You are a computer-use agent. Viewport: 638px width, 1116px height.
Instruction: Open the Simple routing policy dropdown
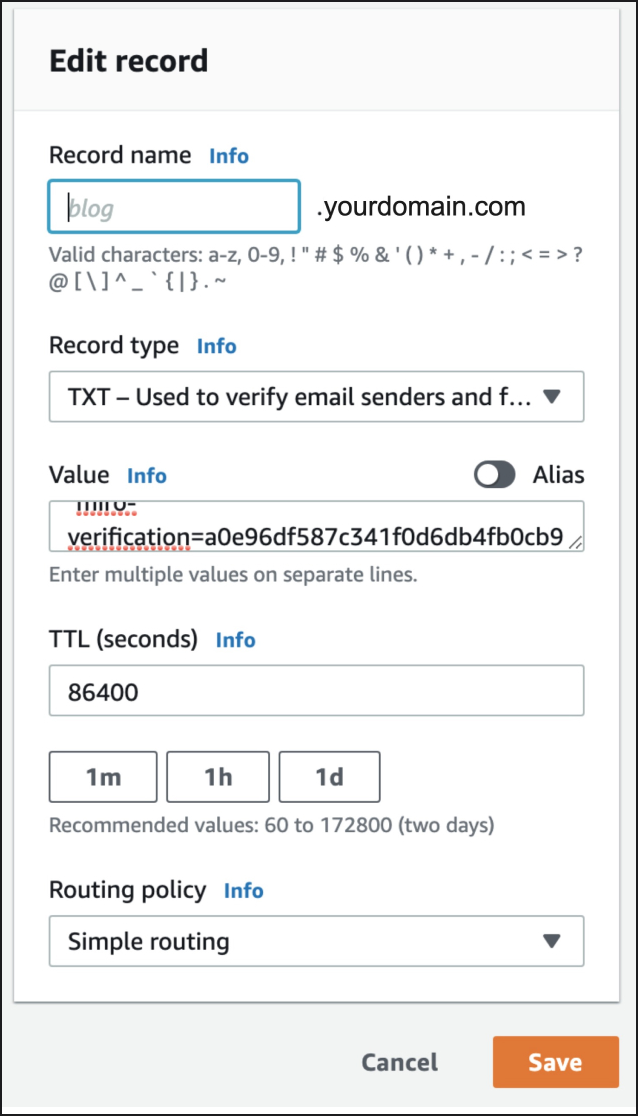click(300, 941)
